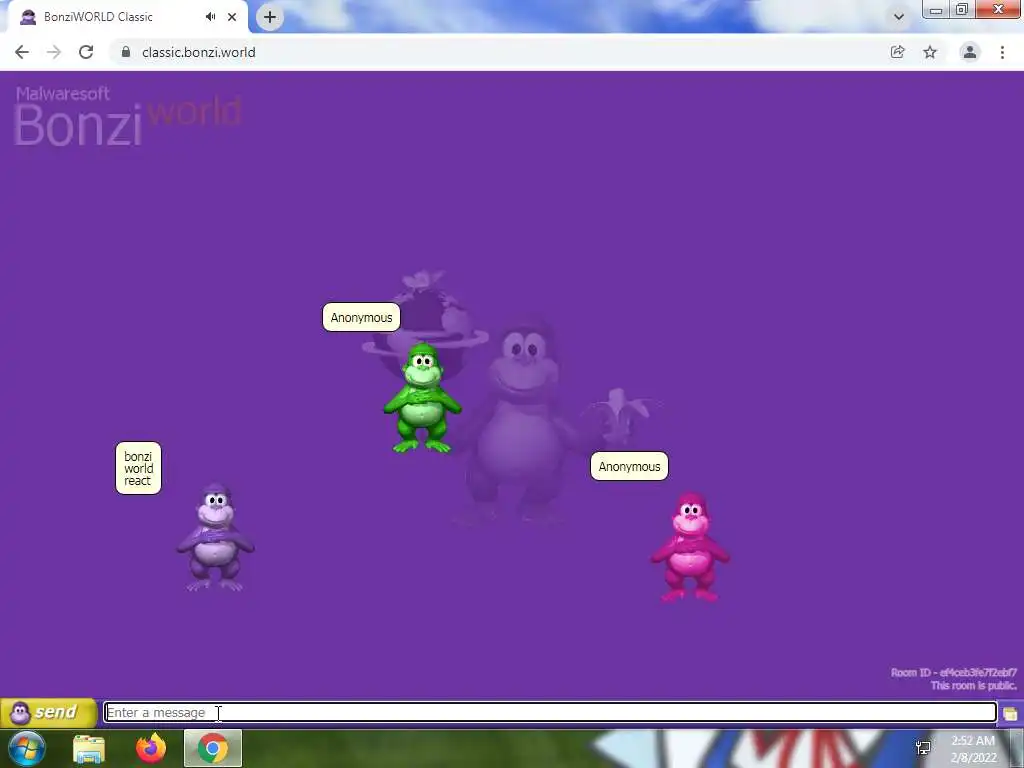Click the green Bonzi character

423,398
